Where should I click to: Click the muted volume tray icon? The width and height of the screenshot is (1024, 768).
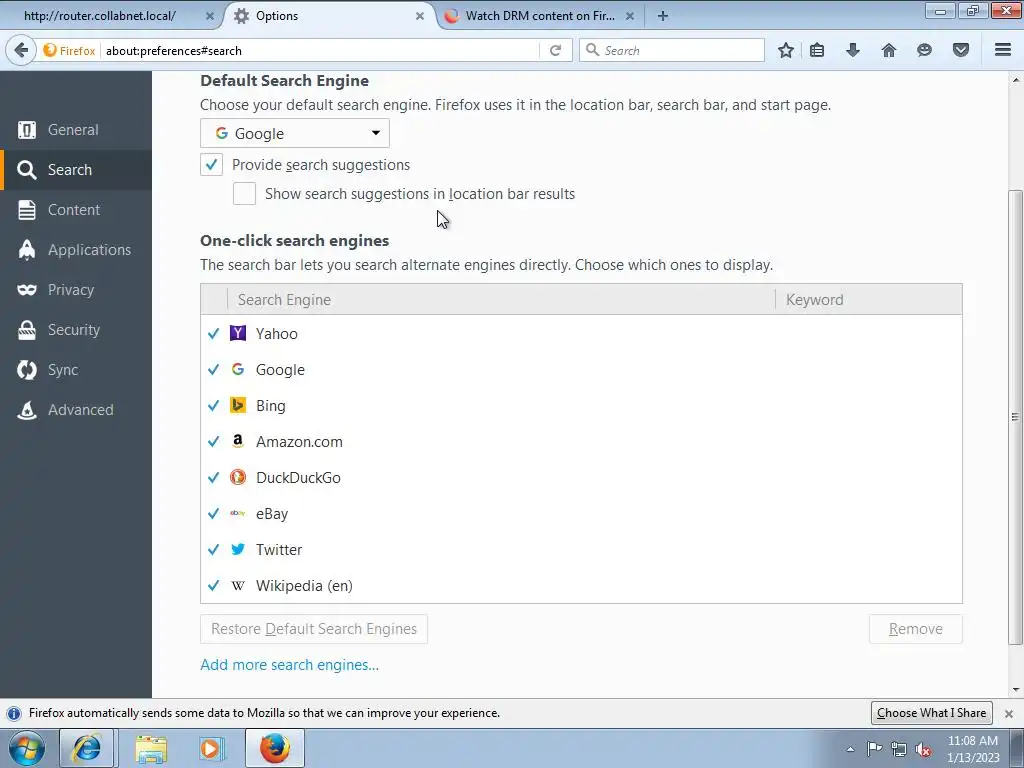coord(923,749)
